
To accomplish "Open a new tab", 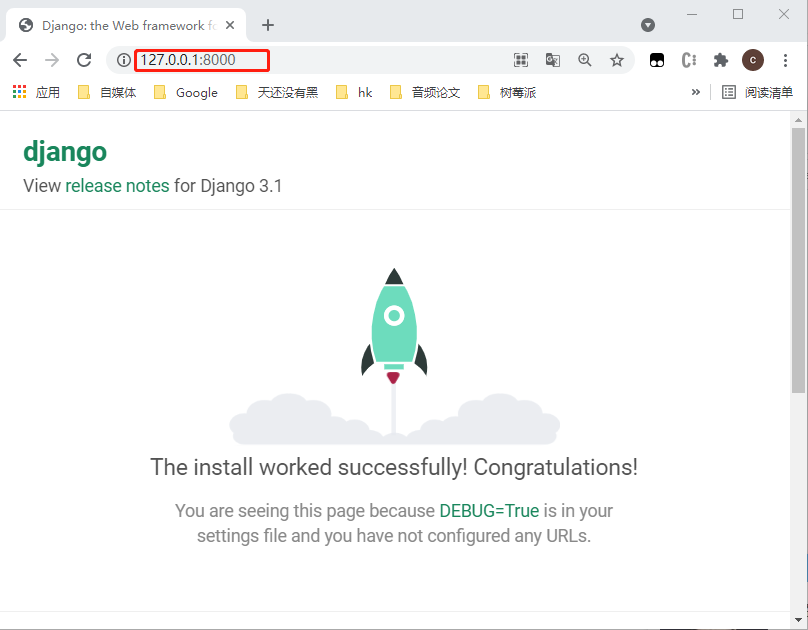I will (x=268, y=25).
